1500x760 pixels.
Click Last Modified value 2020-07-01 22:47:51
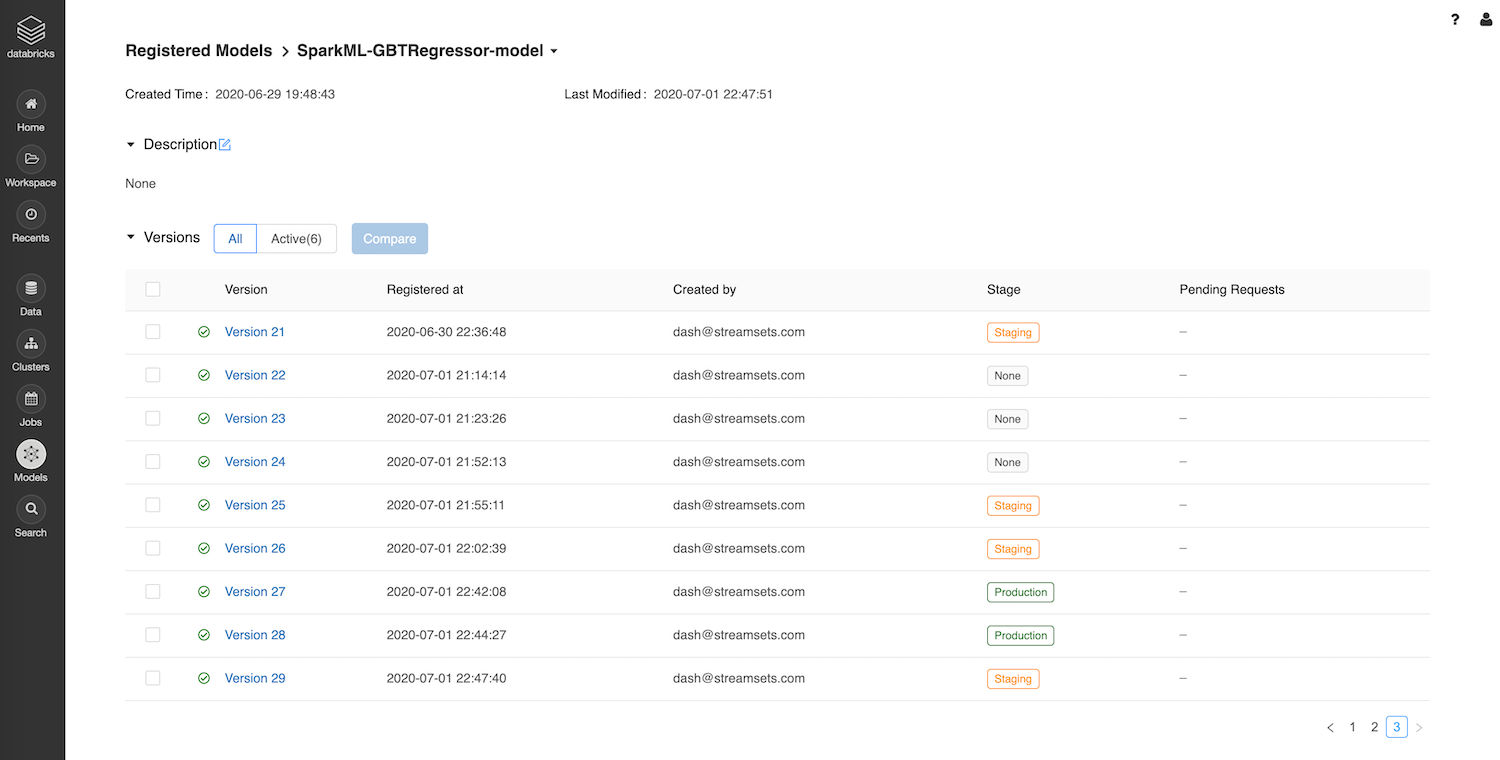click(x=713, y=94)
